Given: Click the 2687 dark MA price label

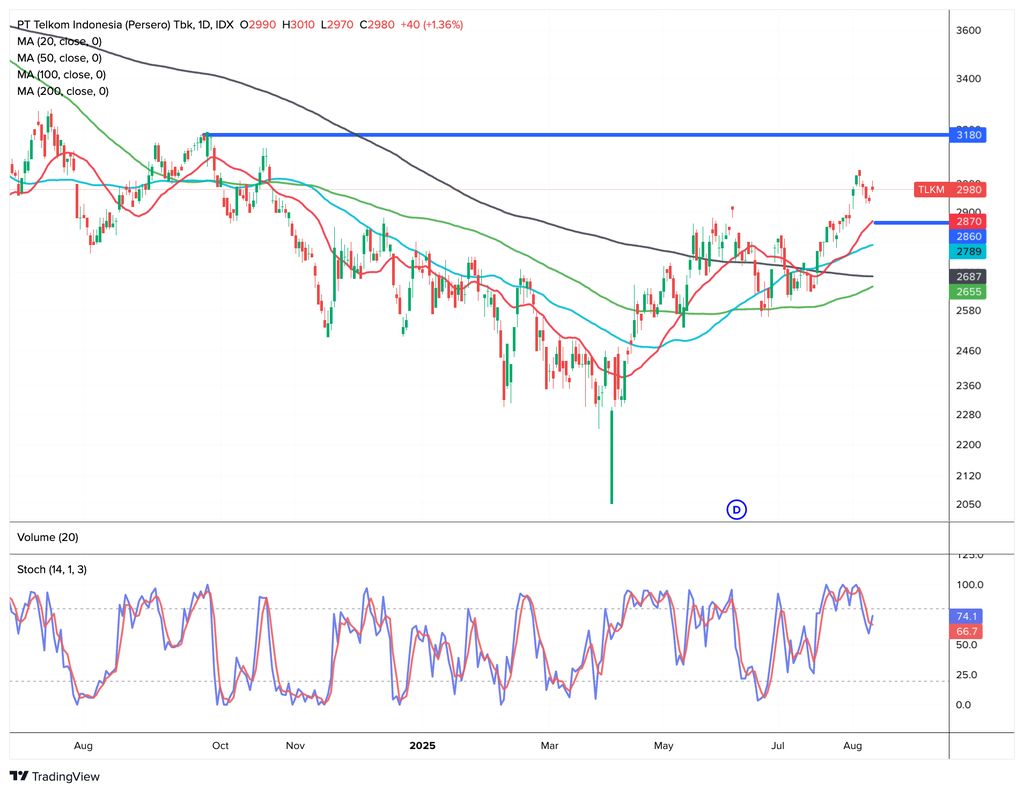Looking at the screenshot, I should click(x=968, y=276).
